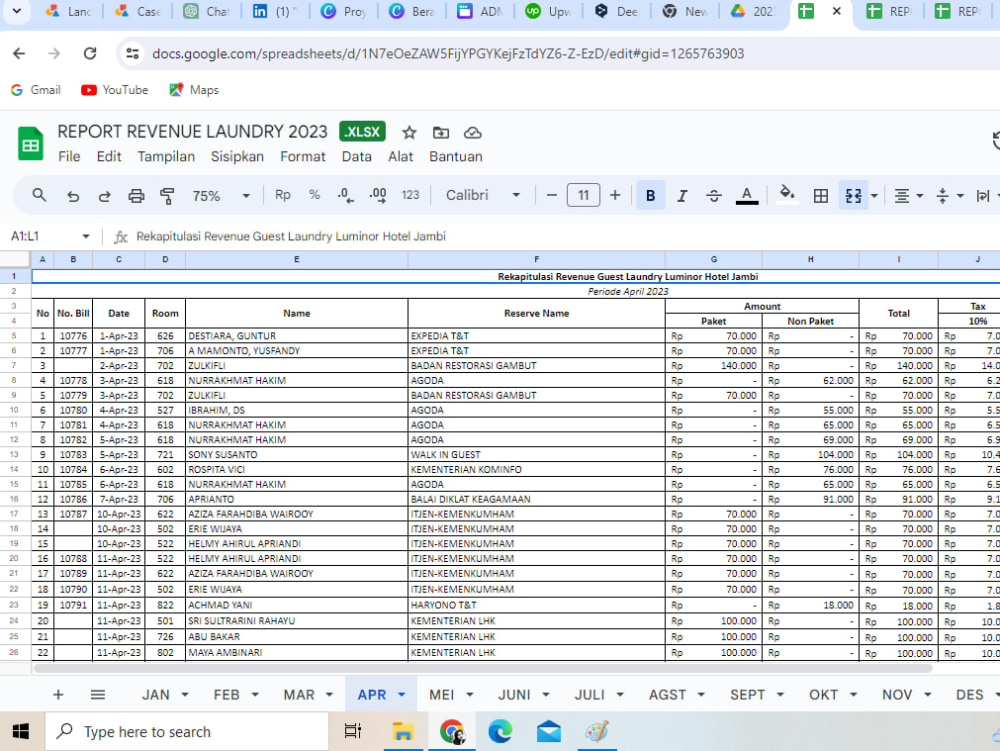Image resolution: width=1000 pixels, height=751 pixels.
Task: Open File Explorer from taskbar
Action: (x=403, y=732)
